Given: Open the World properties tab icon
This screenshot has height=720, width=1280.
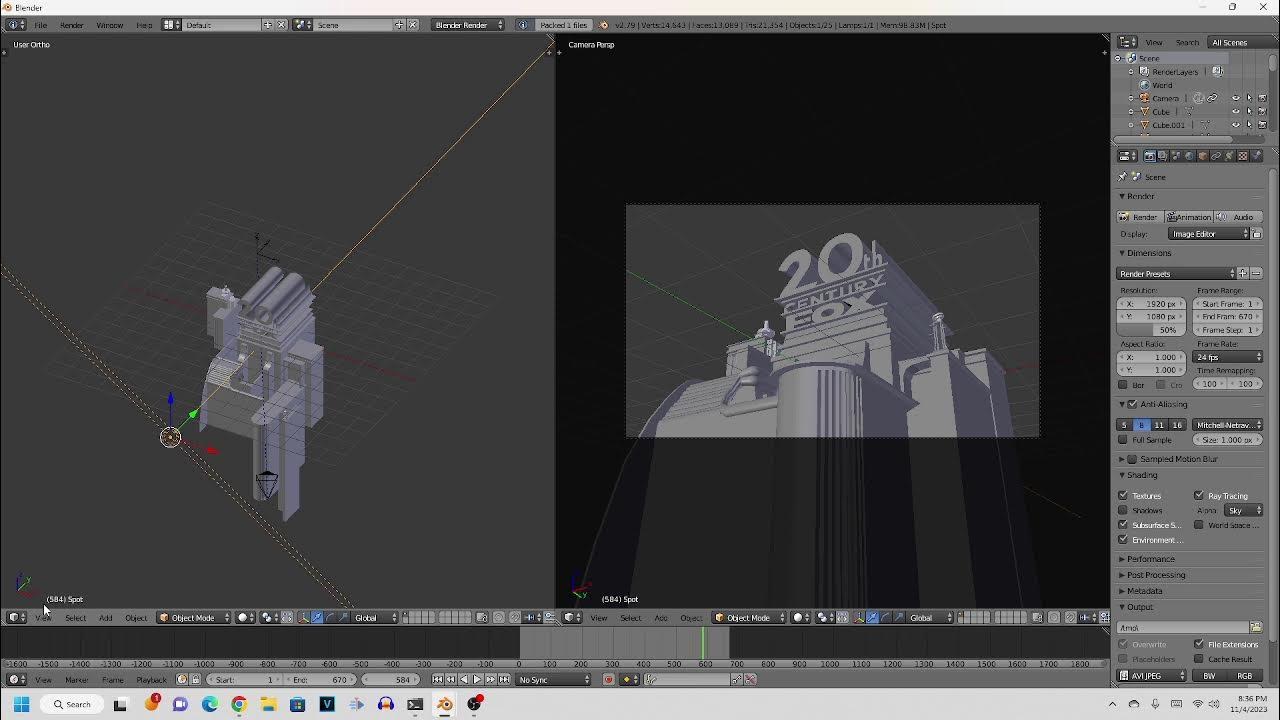Looking at the screenshot, I should pyautogui.click(x=1189, y=156).
